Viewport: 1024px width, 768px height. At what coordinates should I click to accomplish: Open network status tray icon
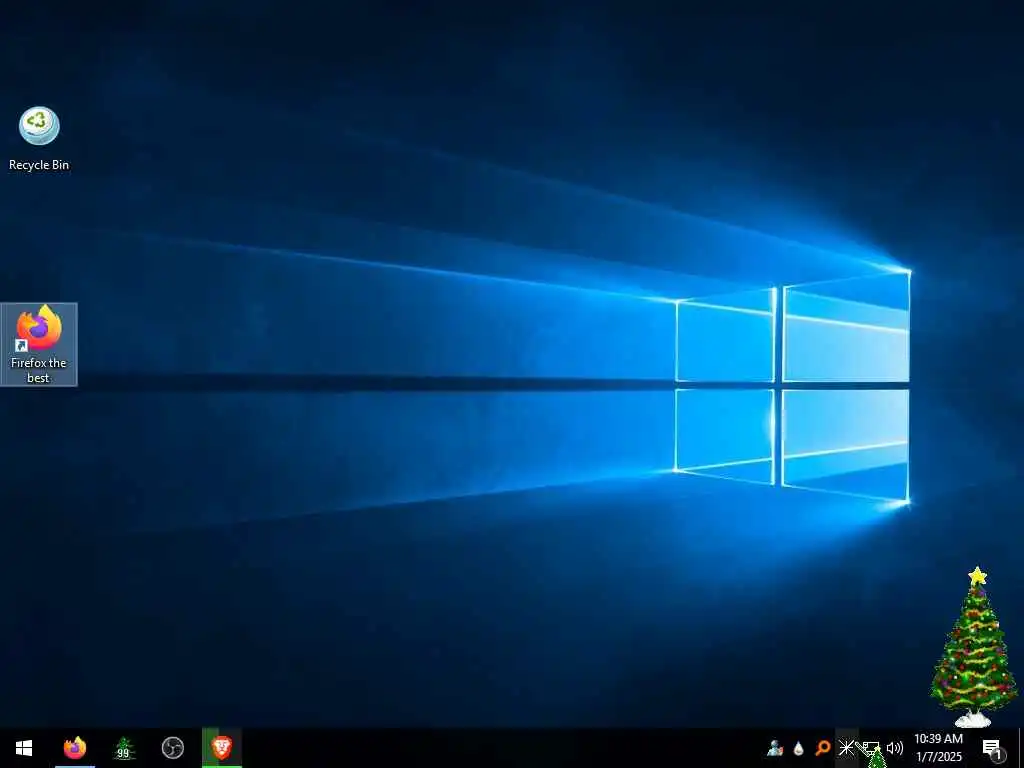tap(871, 748)
